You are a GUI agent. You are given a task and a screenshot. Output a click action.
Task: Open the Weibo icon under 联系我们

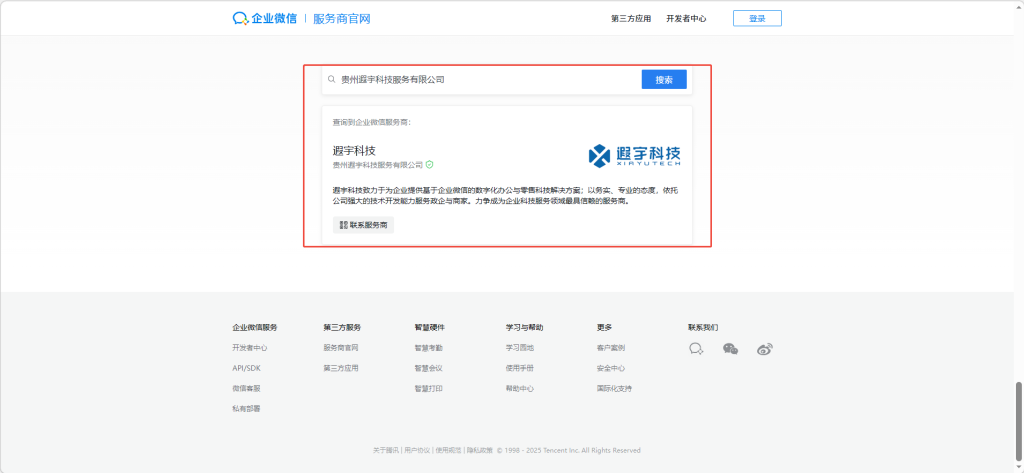click(765, 349)
